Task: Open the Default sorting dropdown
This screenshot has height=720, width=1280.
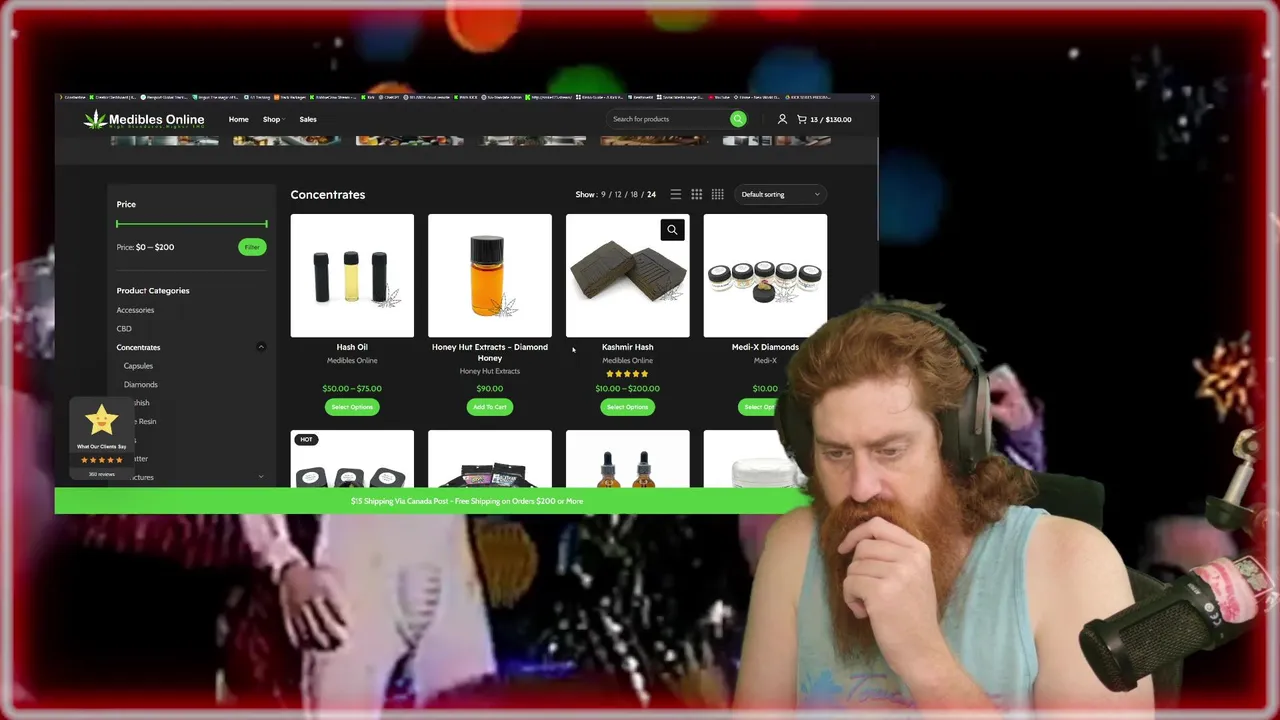Action: click(781, 194)
